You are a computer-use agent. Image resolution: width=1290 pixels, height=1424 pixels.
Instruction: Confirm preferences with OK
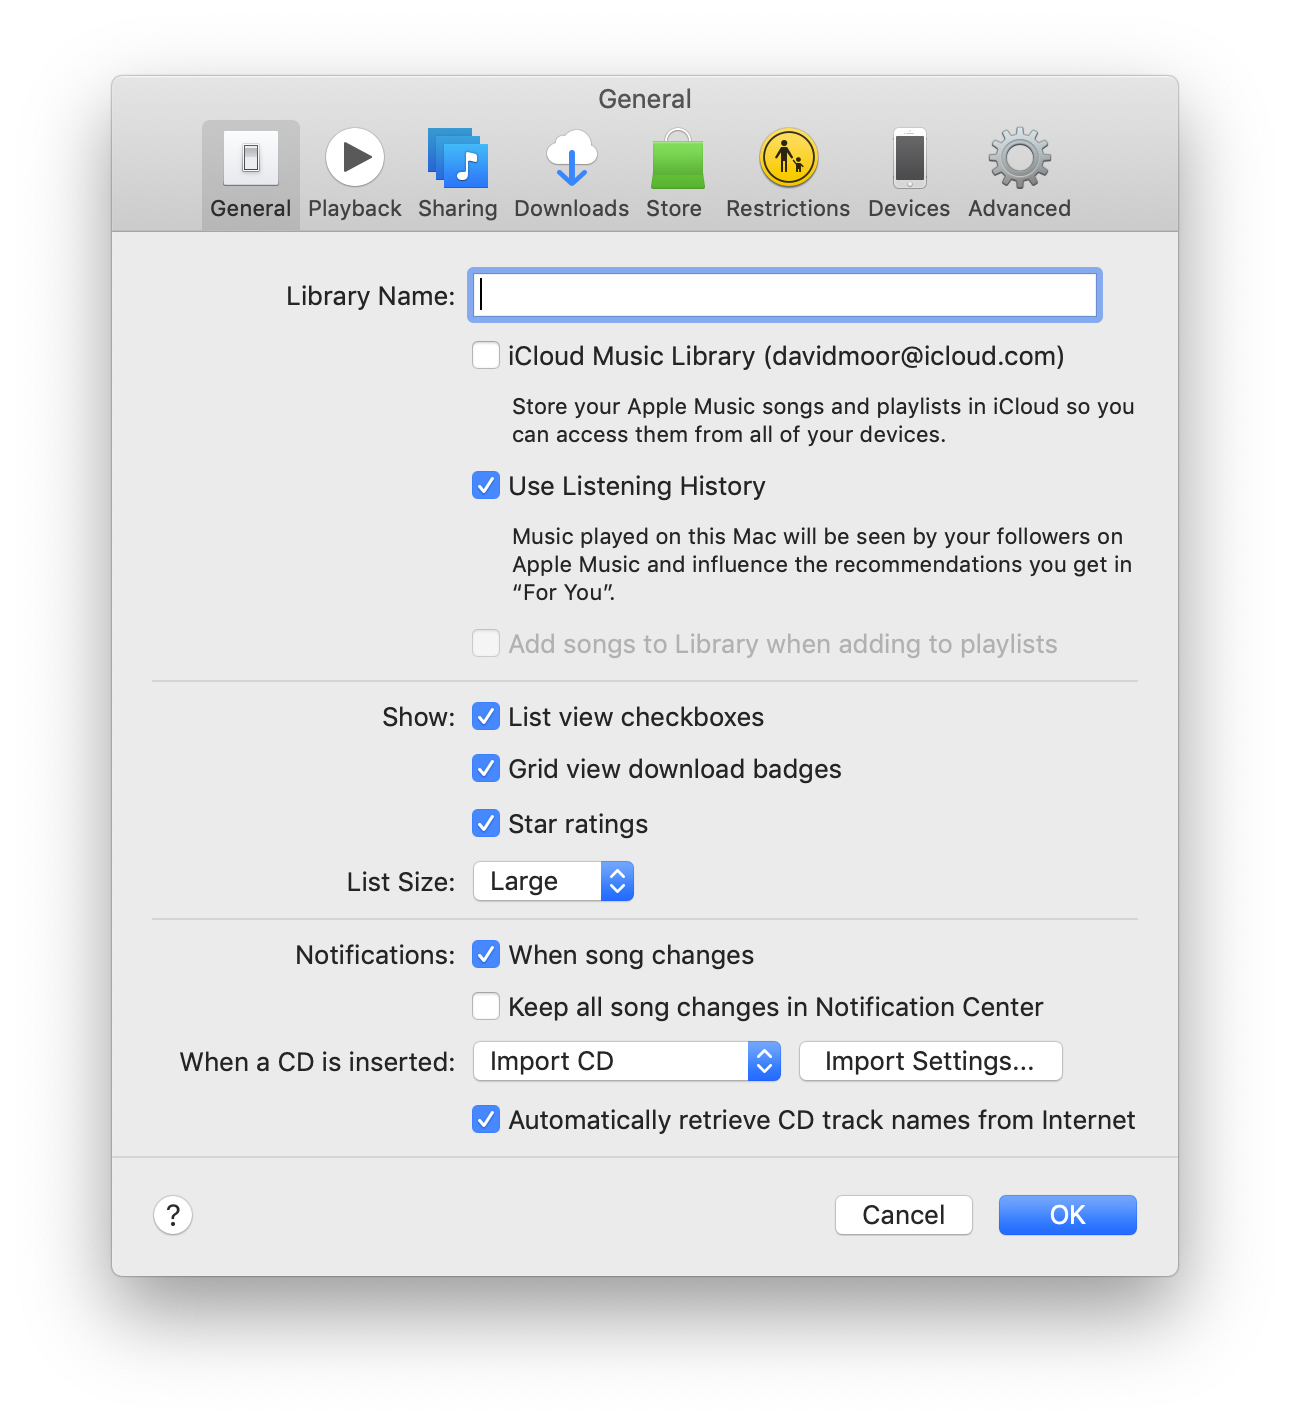(x=1068, y=1215)
